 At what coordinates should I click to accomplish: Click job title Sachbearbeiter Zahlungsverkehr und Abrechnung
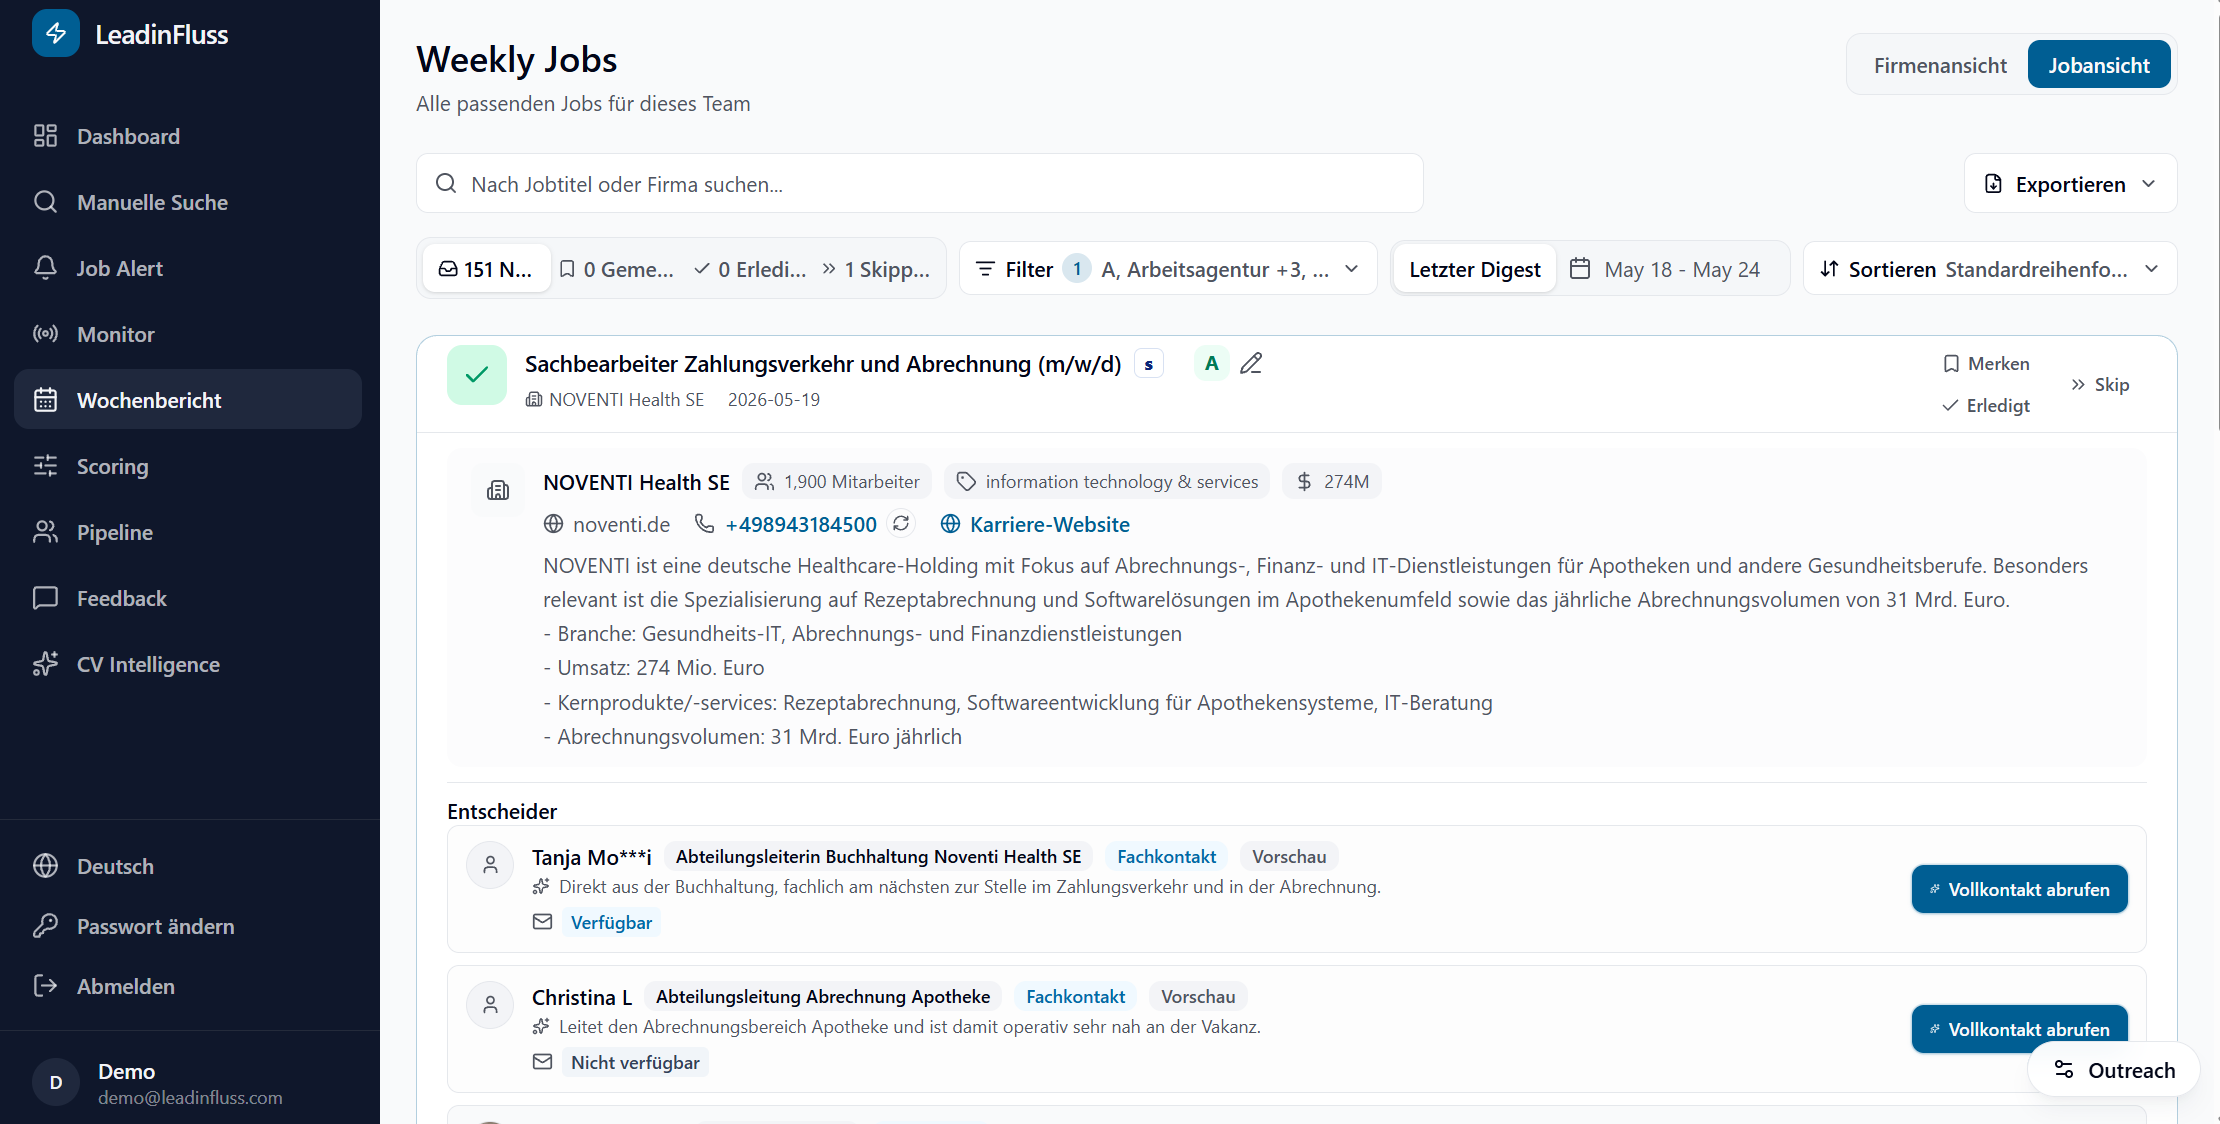[x=823, y=364]
